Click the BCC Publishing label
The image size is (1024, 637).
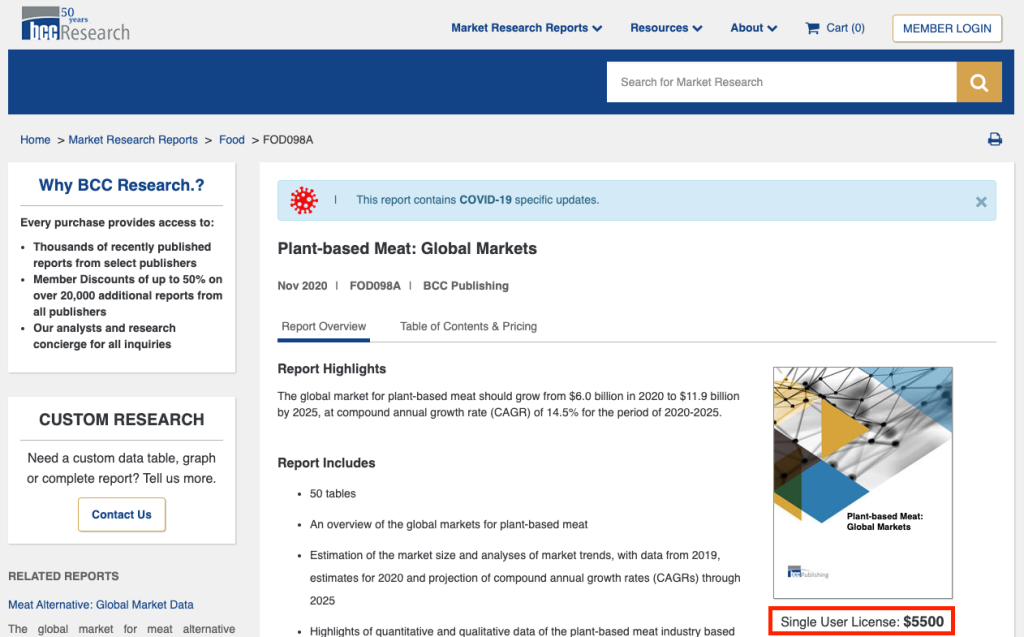coord(466,286)
